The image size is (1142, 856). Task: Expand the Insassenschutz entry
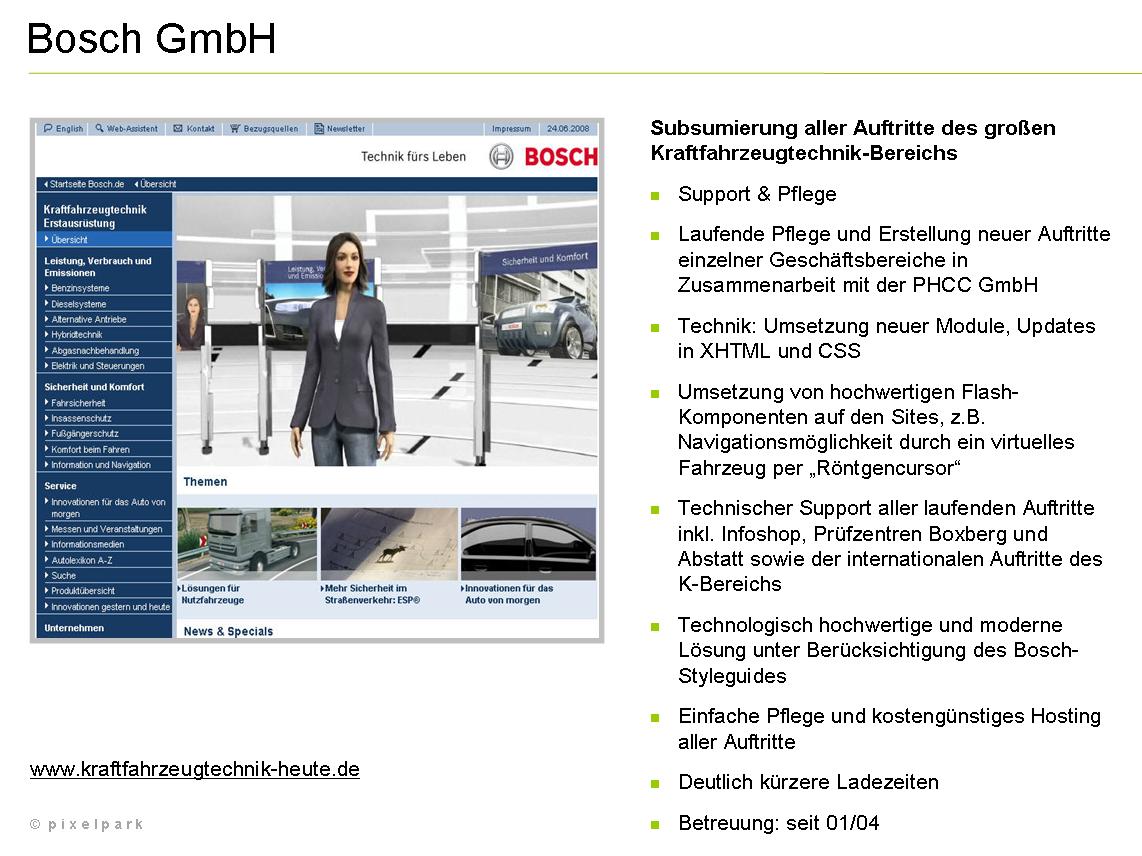(x=77, y=418)
